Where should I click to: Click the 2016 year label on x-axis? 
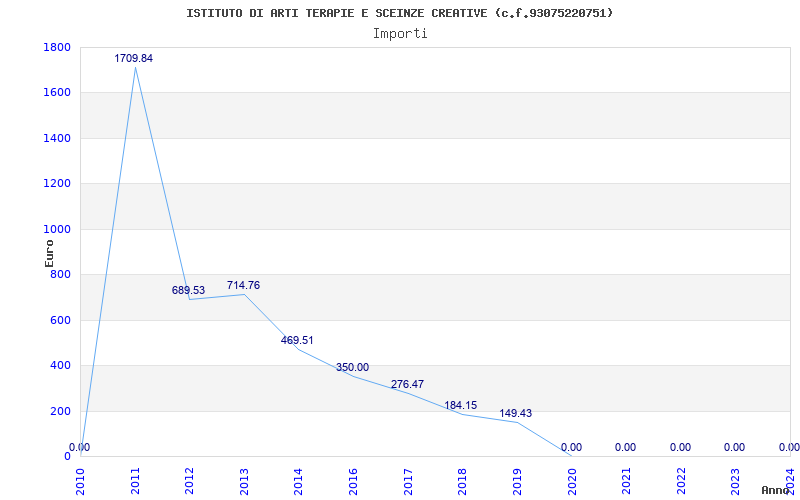pyautogui.click(x=354, y=481)
